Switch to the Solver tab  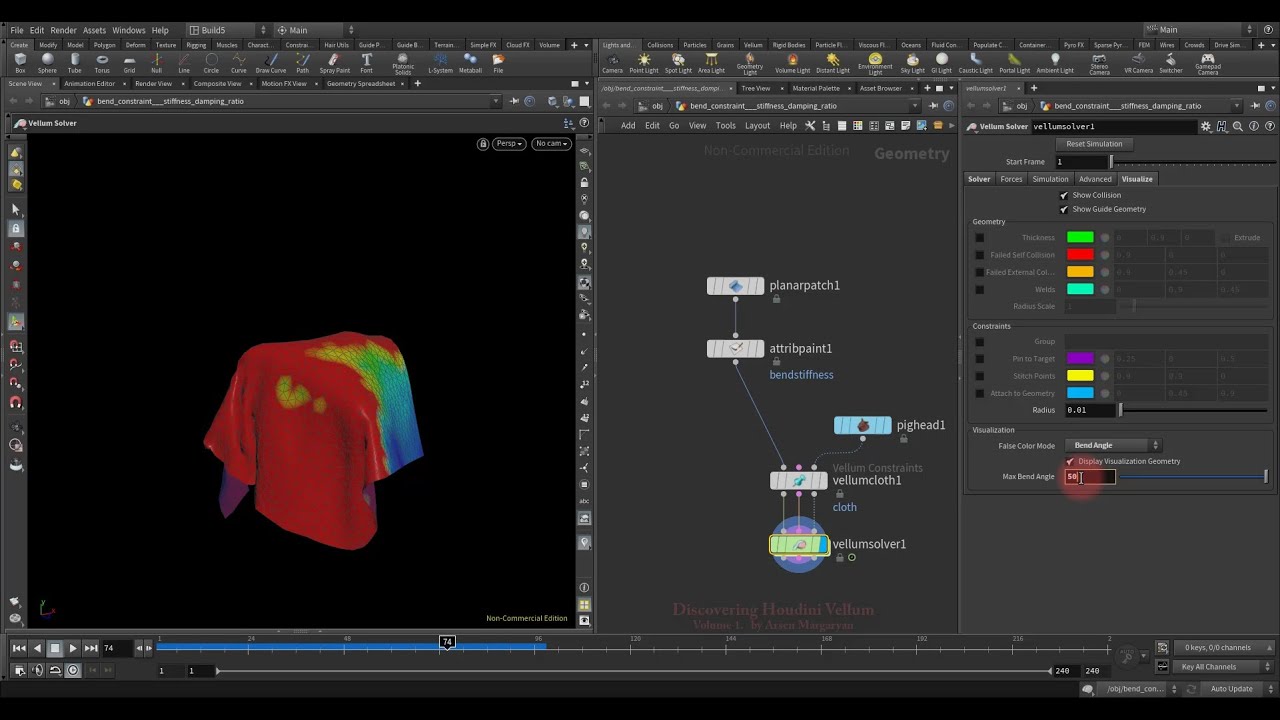[979, 179]
